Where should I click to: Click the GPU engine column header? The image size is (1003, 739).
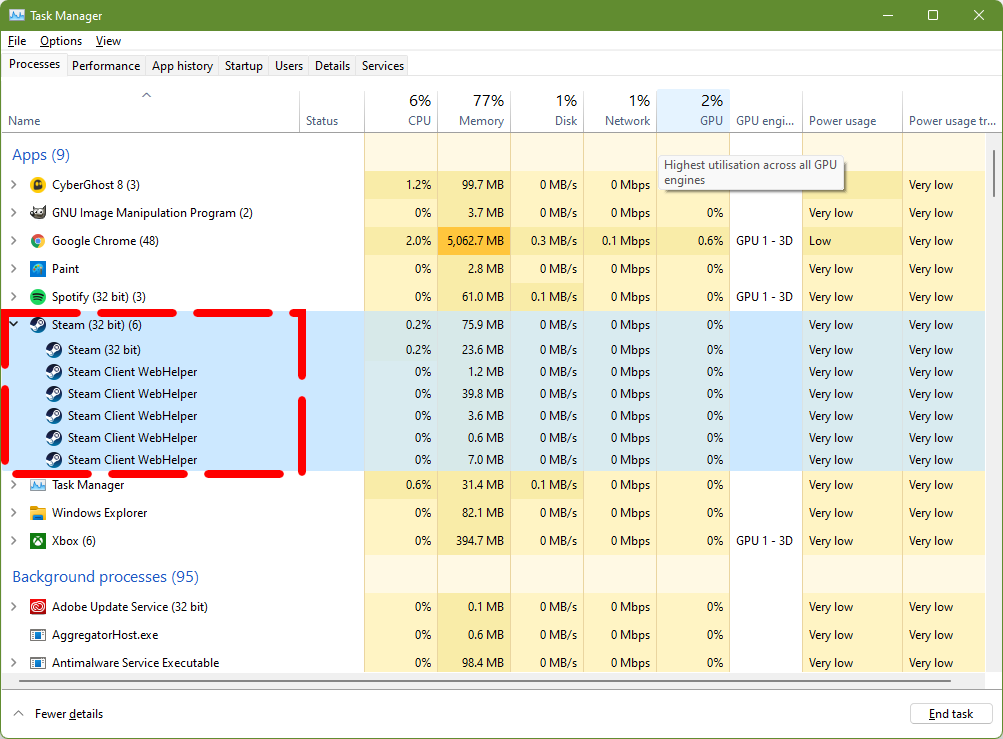click(x=766, y=111)
